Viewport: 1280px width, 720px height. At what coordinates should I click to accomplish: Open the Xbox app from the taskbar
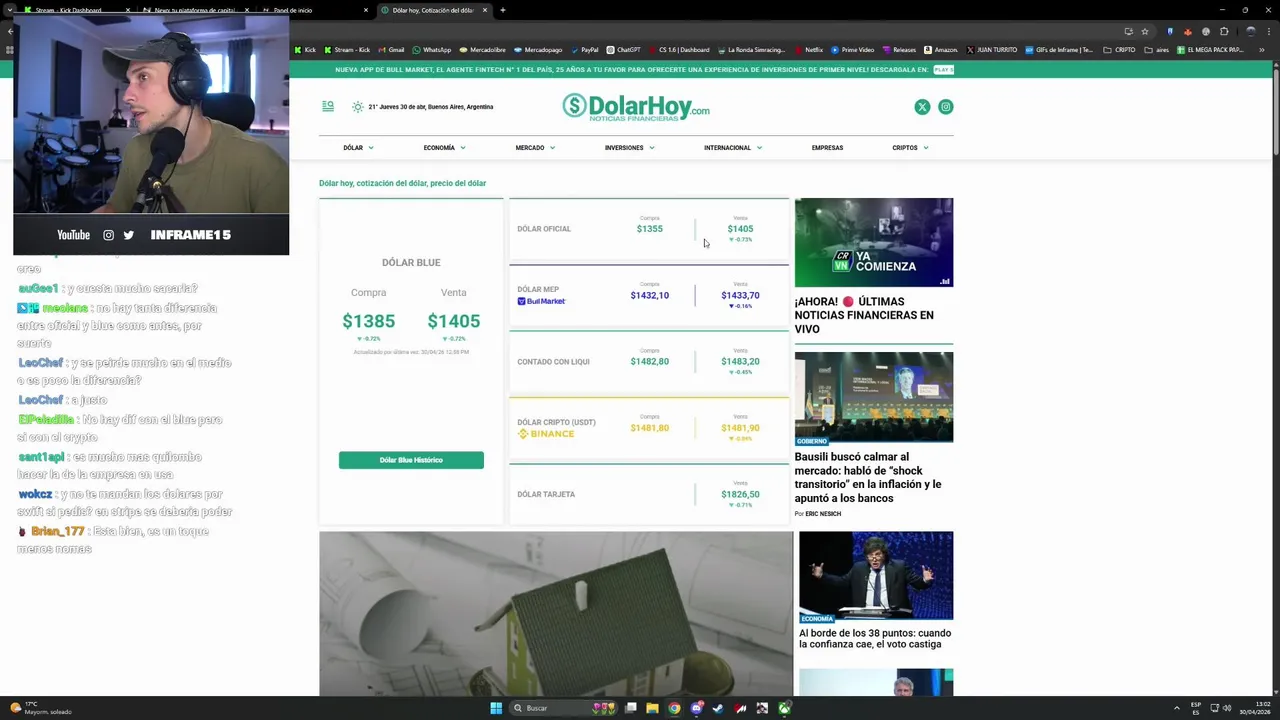pos(784,708)
